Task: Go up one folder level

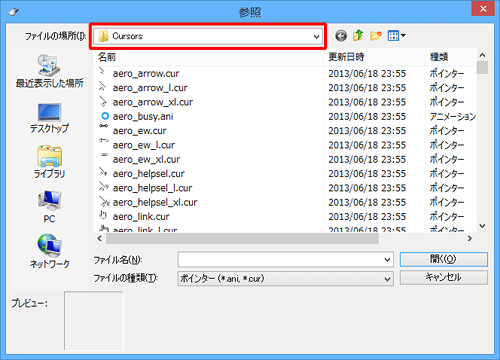Action: click(358, 35)
